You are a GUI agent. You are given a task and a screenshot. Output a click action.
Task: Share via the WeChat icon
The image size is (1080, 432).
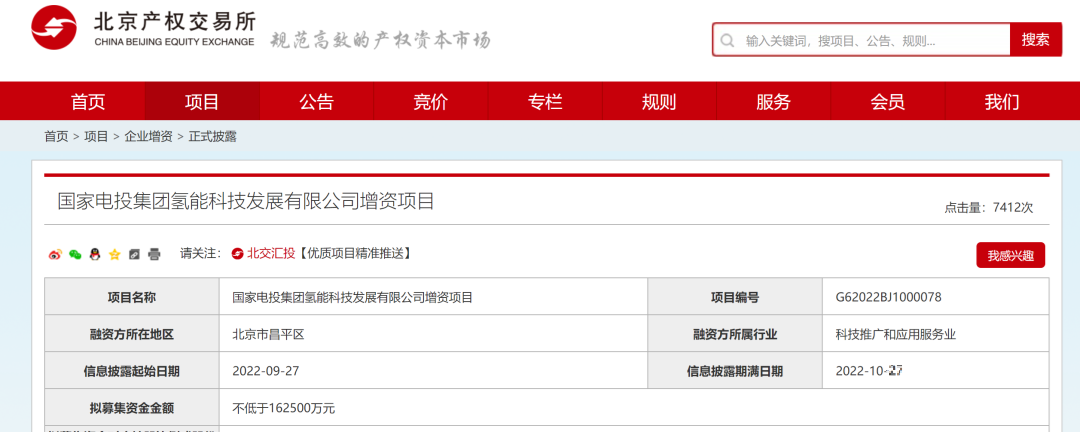(x=75, y=254)
